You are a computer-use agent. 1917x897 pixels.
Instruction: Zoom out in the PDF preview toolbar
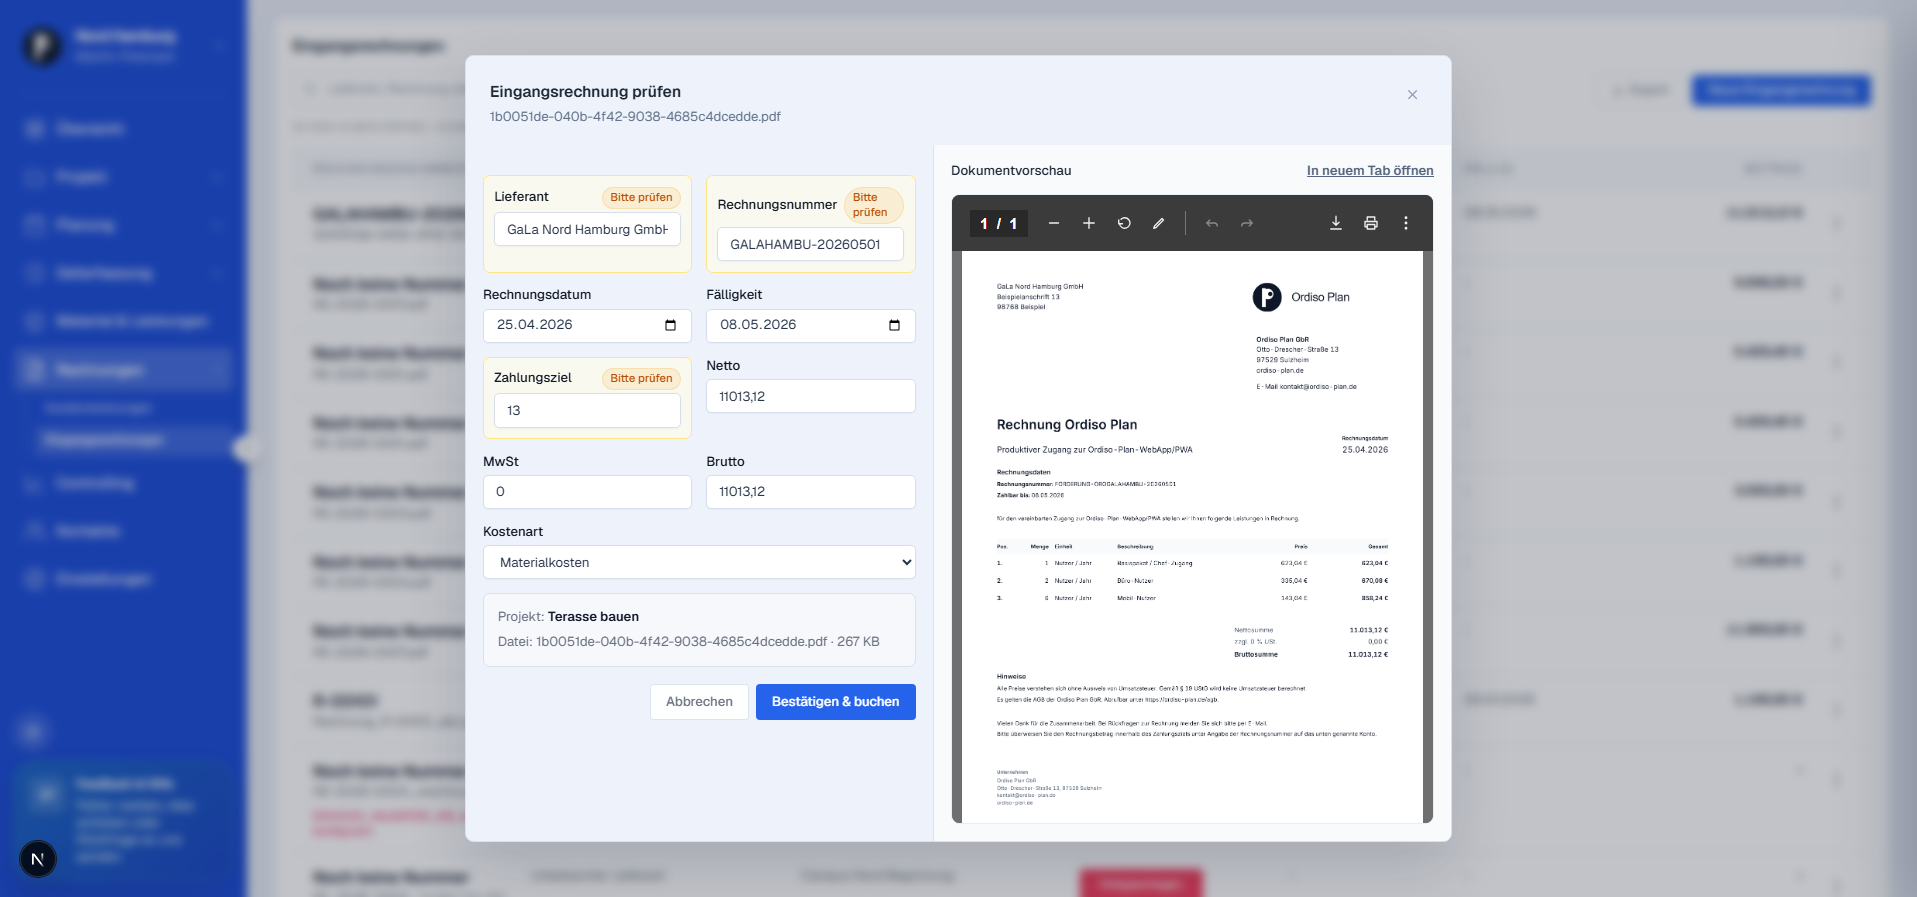coord(1053,223)
